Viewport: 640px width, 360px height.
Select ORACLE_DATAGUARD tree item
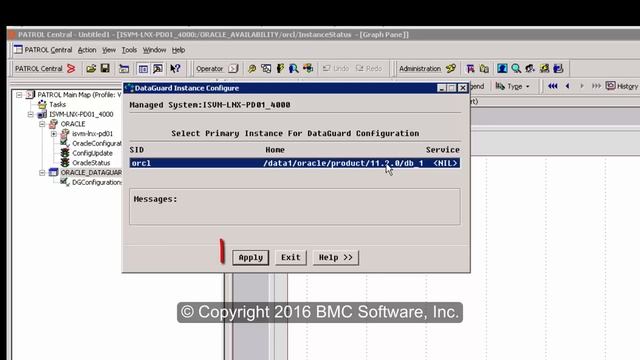coord(91,173)
